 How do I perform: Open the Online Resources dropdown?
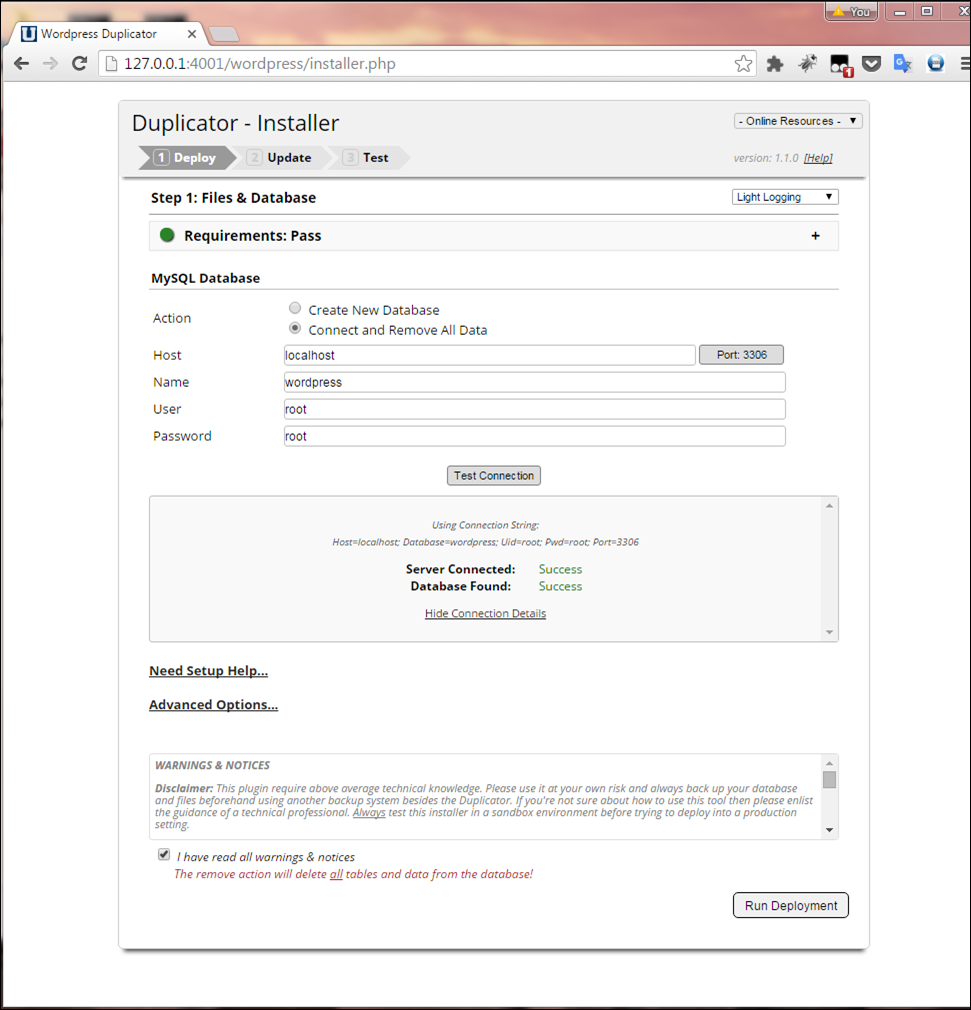pos(798,121)
